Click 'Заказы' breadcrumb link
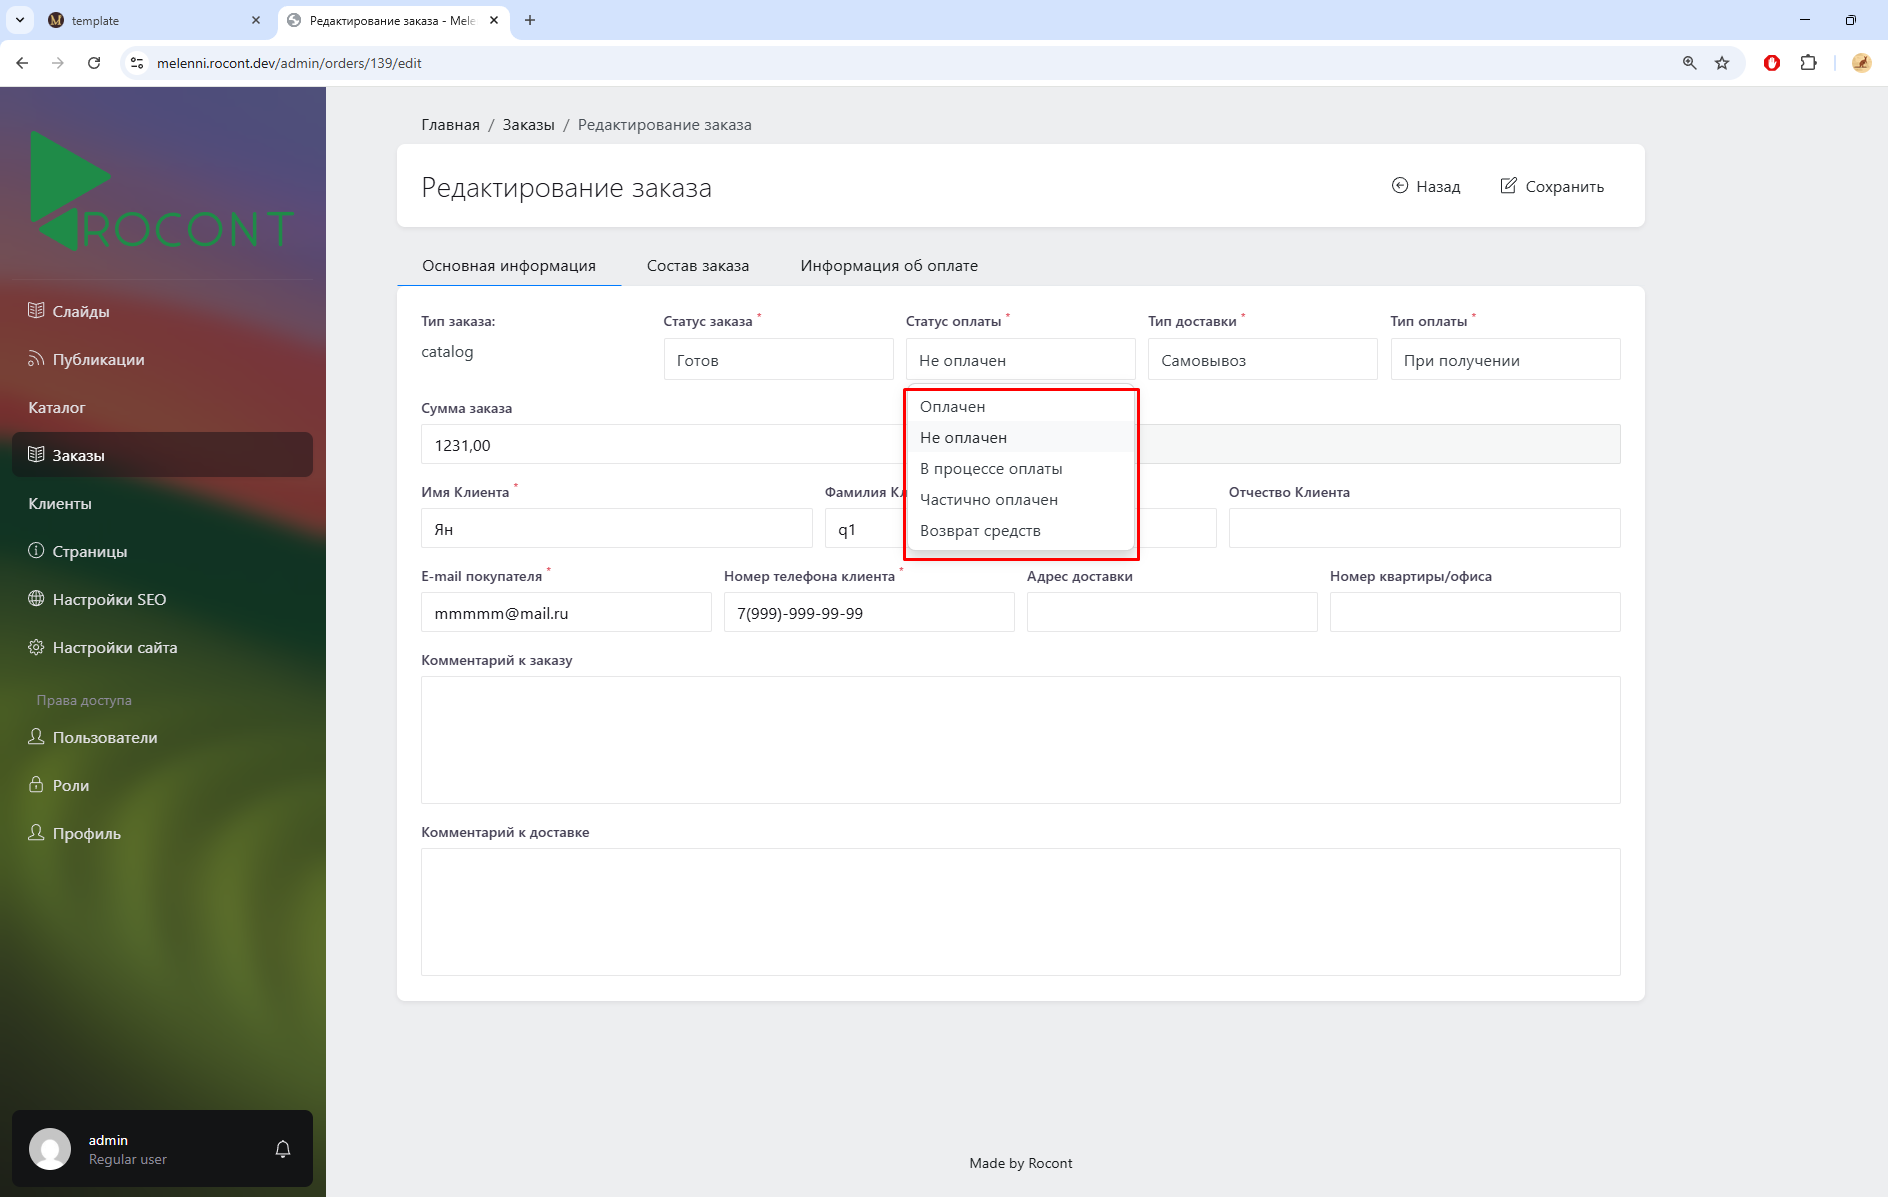This screenshot has width=1888, height=1197. tap(528, 125)
